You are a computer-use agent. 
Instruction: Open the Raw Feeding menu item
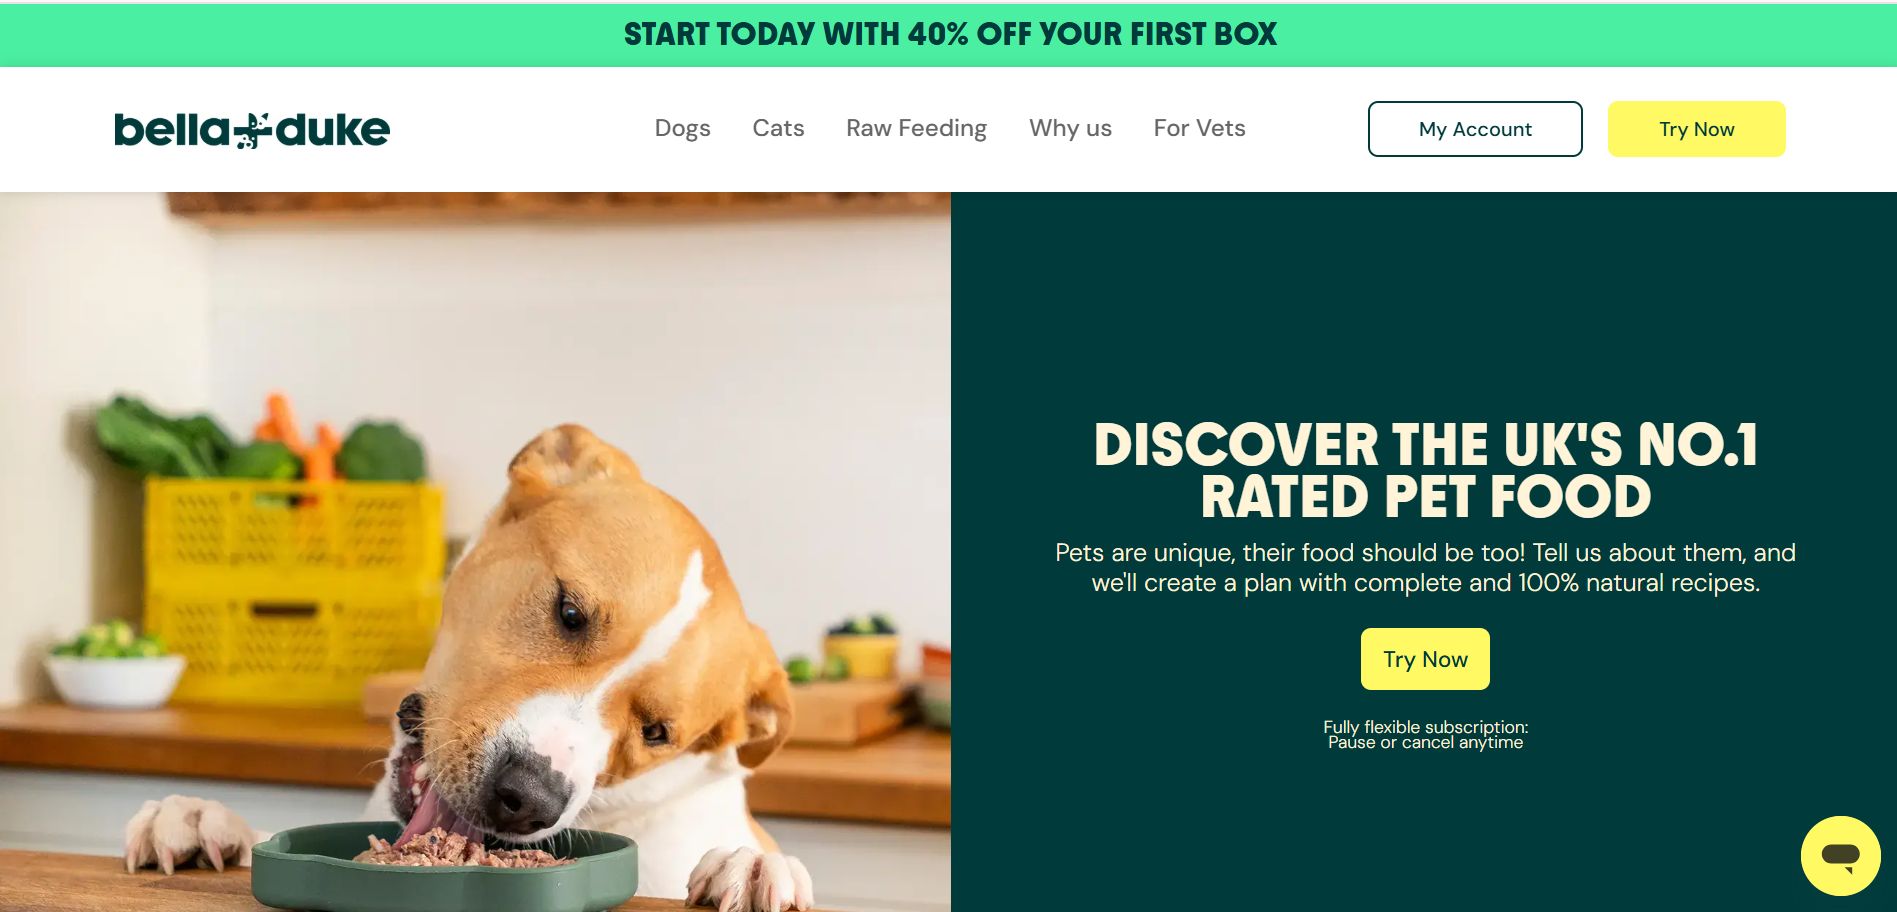click(x=916, y=128)
